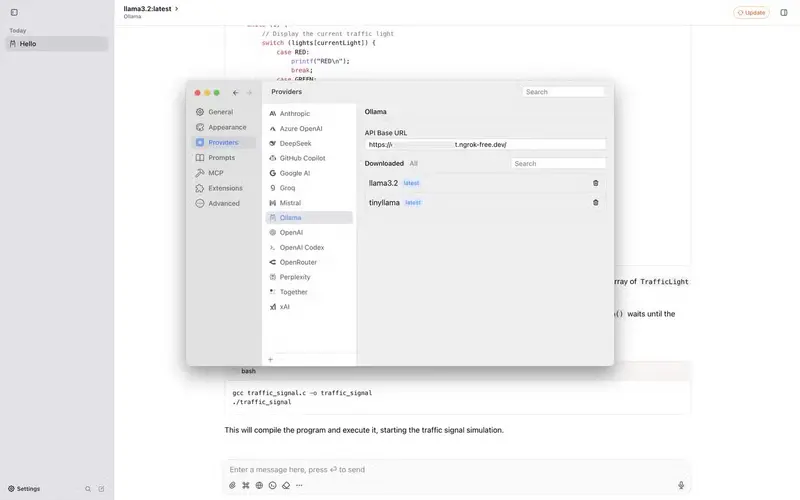This screenshot has width=800, height=500.
Task: Open MCP settings section
Action: click(x=223, y=173)
